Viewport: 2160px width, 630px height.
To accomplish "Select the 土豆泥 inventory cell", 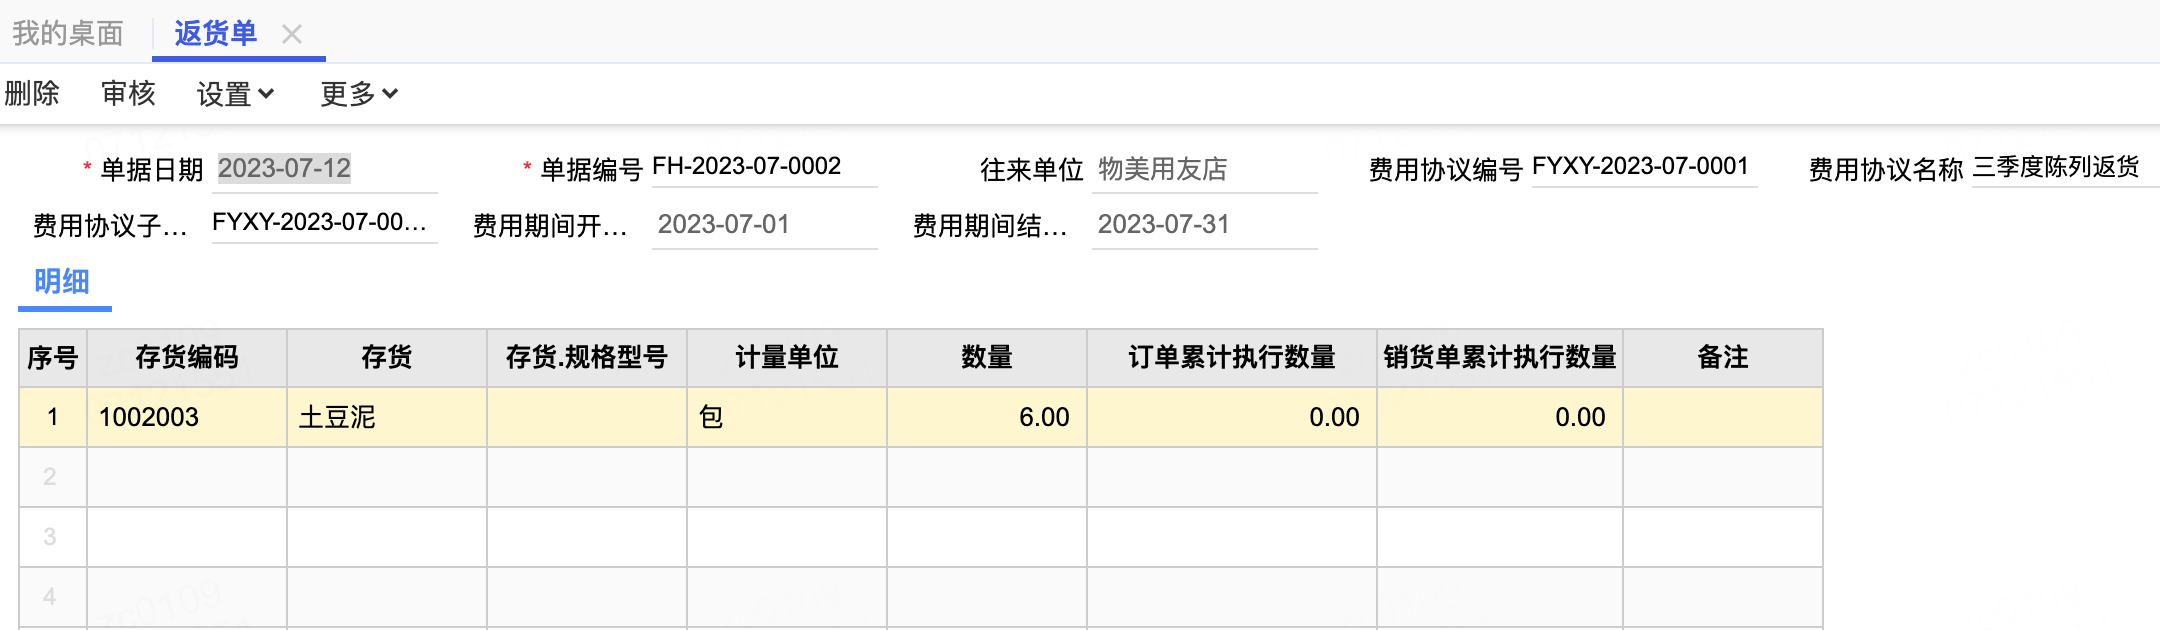I will click(x=387, y=417).
